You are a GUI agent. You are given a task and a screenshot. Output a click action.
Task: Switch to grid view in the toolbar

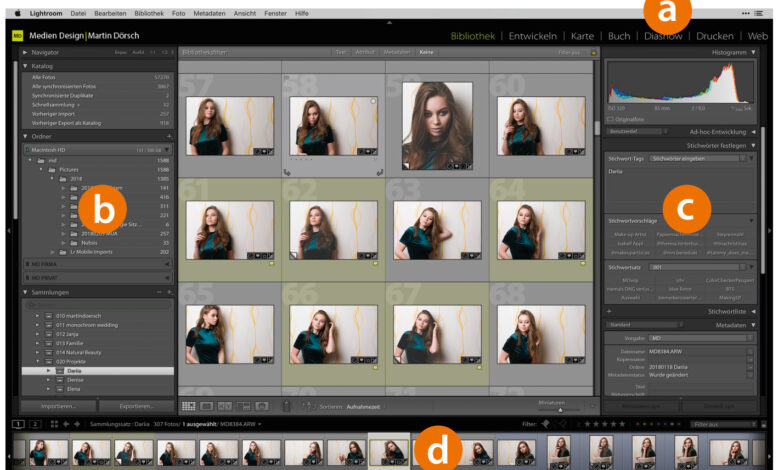(188, 407)
